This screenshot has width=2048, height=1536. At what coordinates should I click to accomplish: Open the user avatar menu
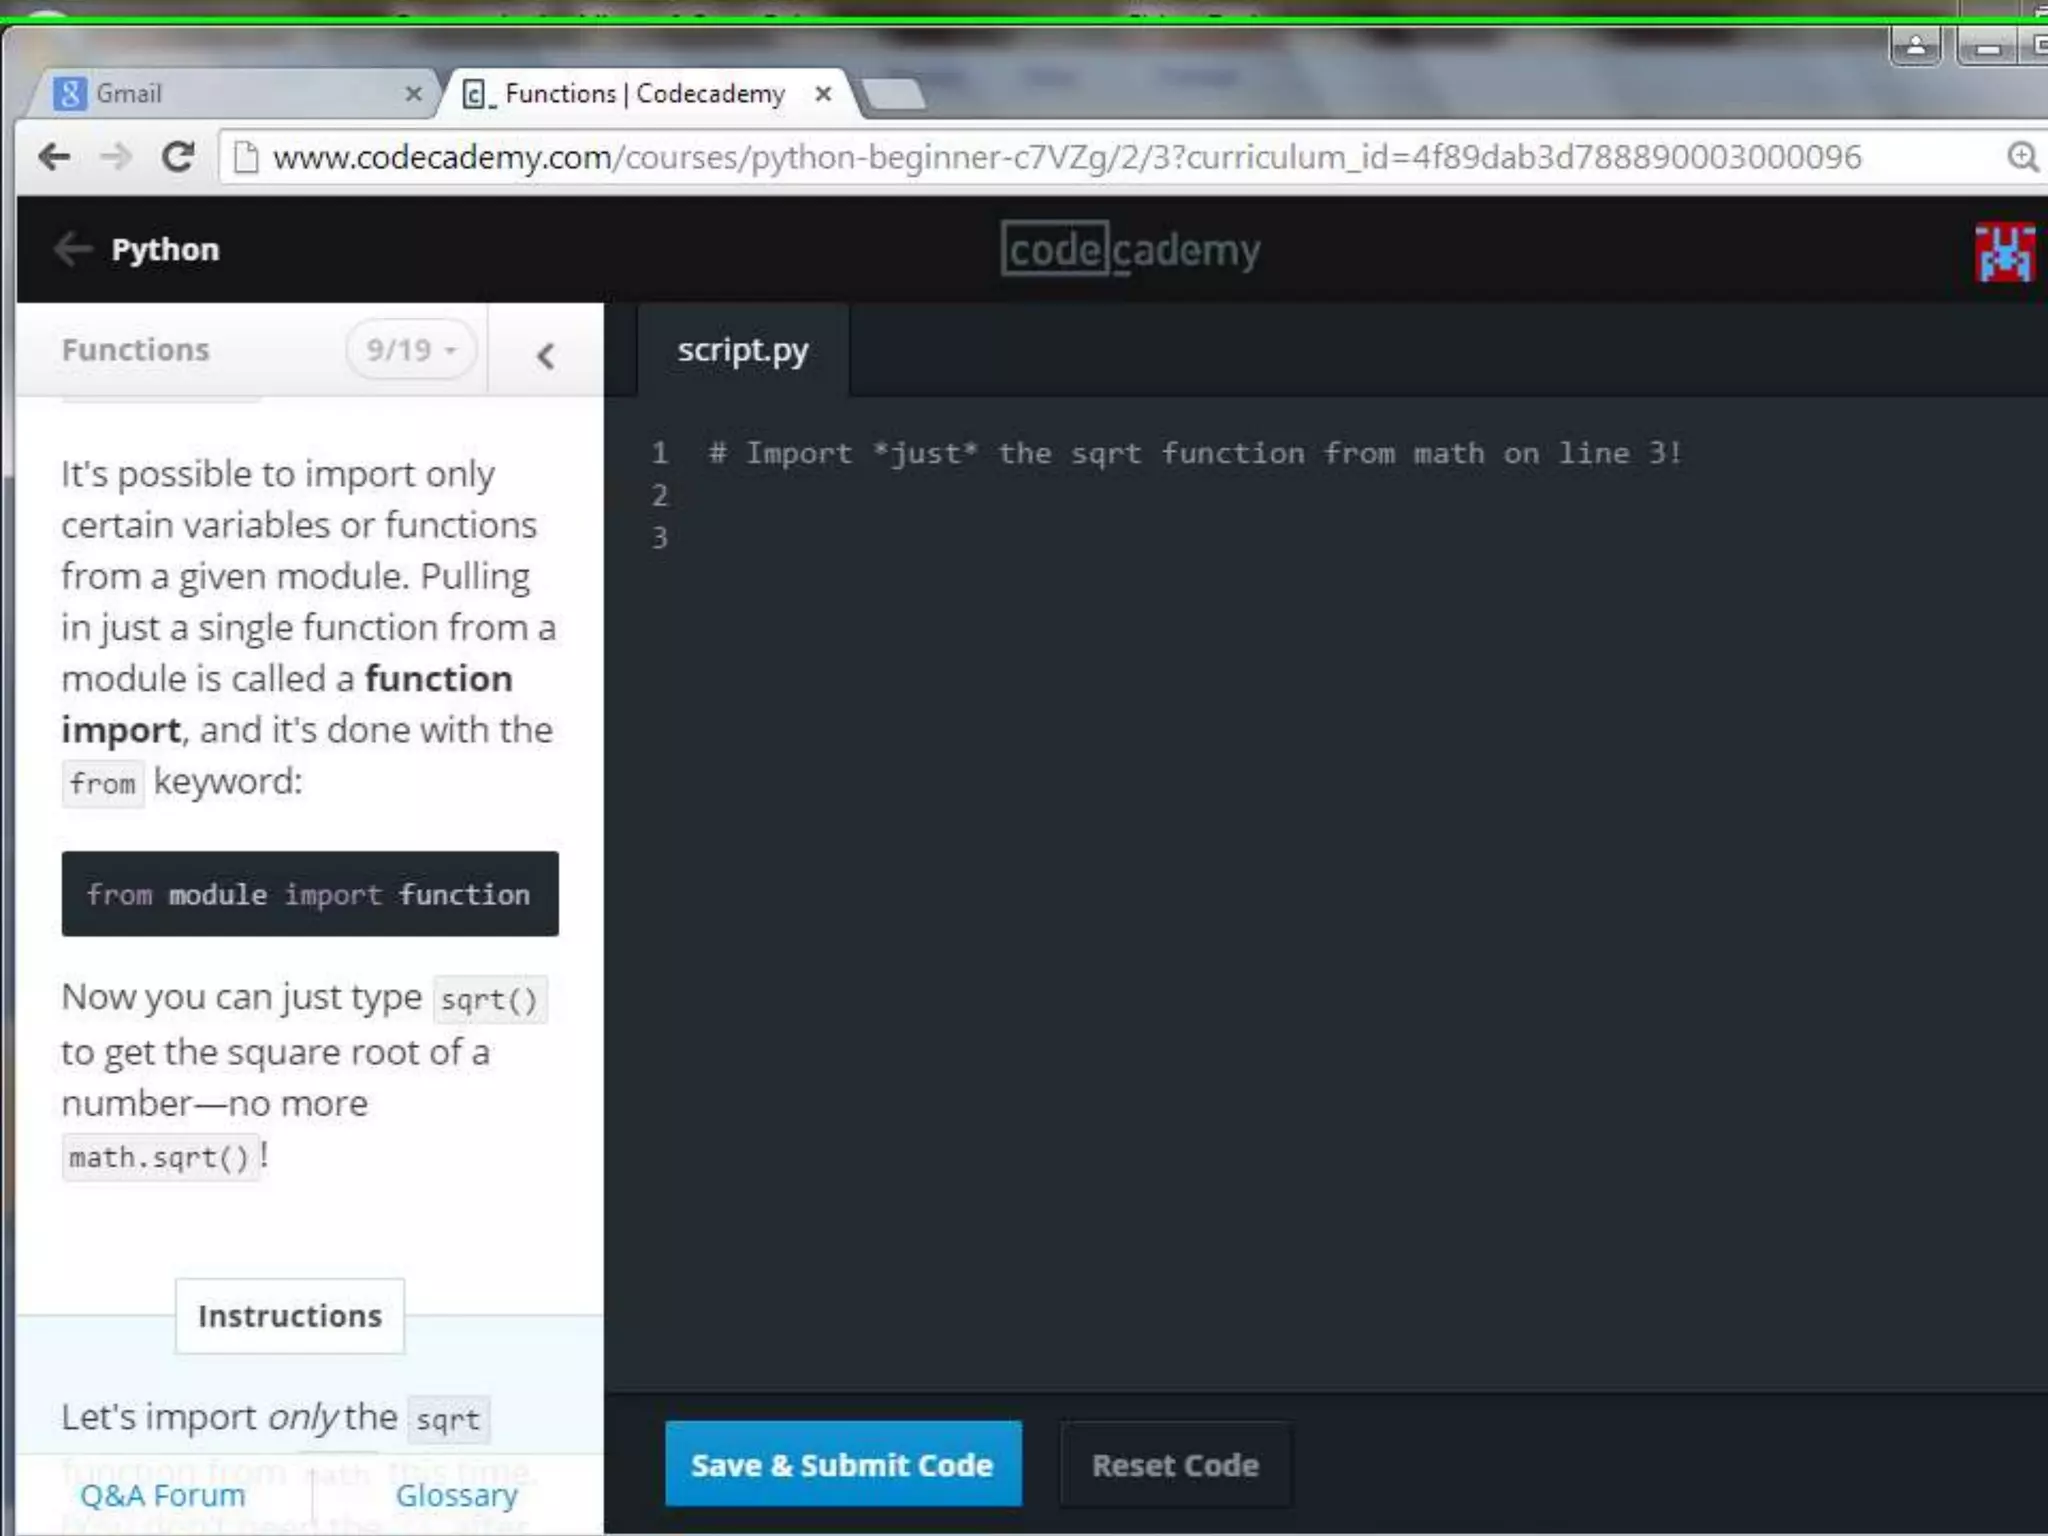click(x=2005, y=252)
